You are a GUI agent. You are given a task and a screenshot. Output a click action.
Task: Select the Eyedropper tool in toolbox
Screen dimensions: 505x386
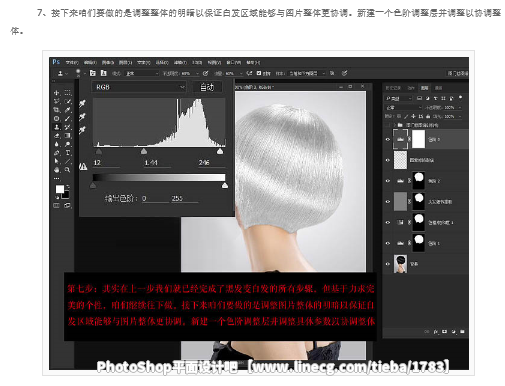tap(68, 110)
